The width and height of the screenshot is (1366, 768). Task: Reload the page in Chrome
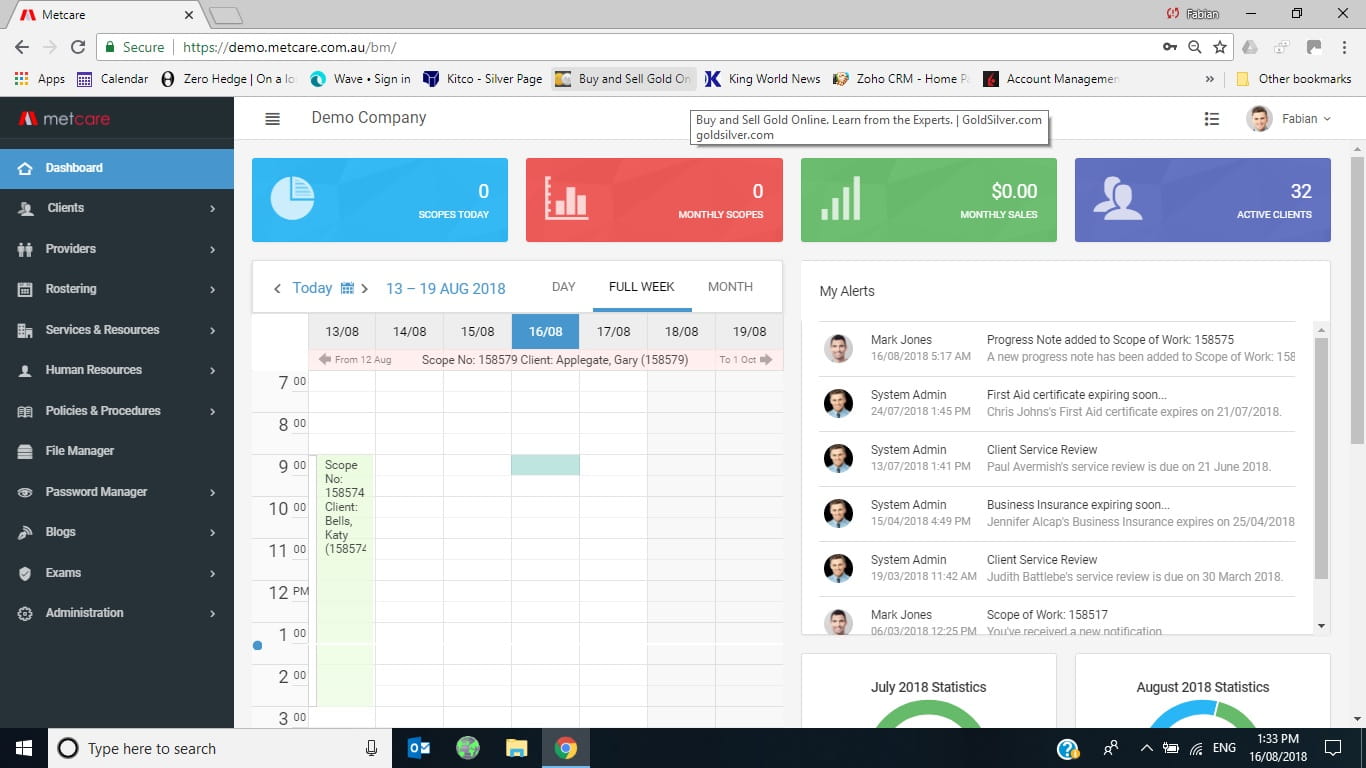click(78, 47)
